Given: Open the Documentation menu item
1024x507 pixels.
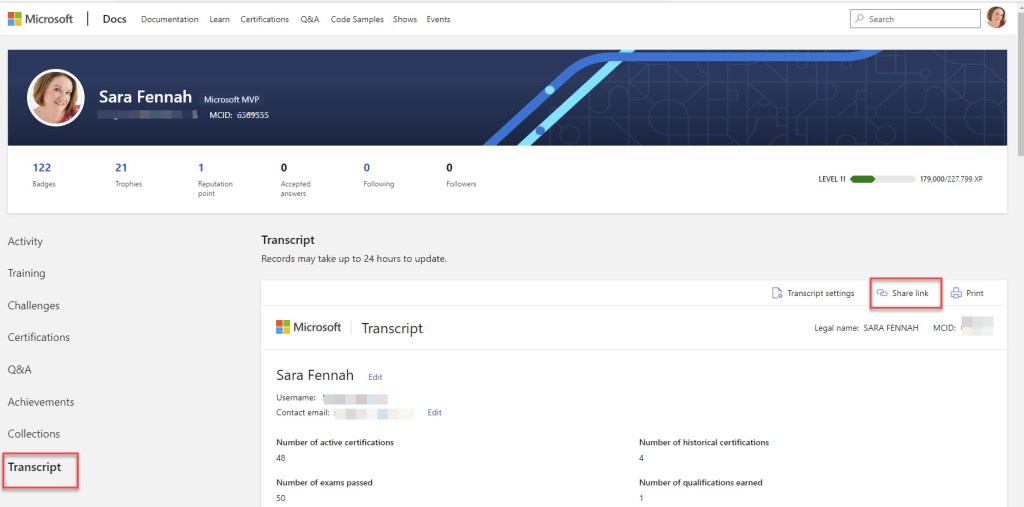Looking at the screenshot, I should (169, 19).
